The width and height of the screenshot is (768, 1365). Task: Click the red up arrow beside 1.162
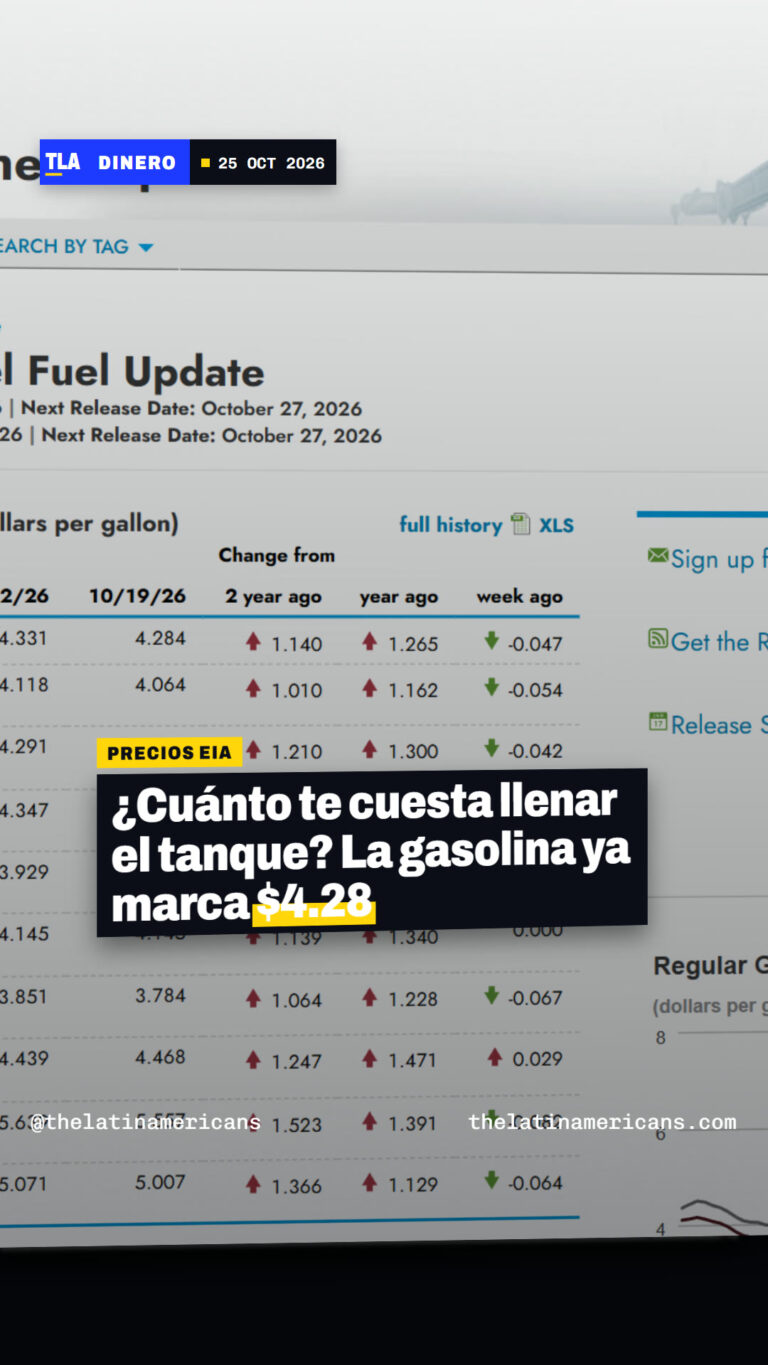click(370, 687)
